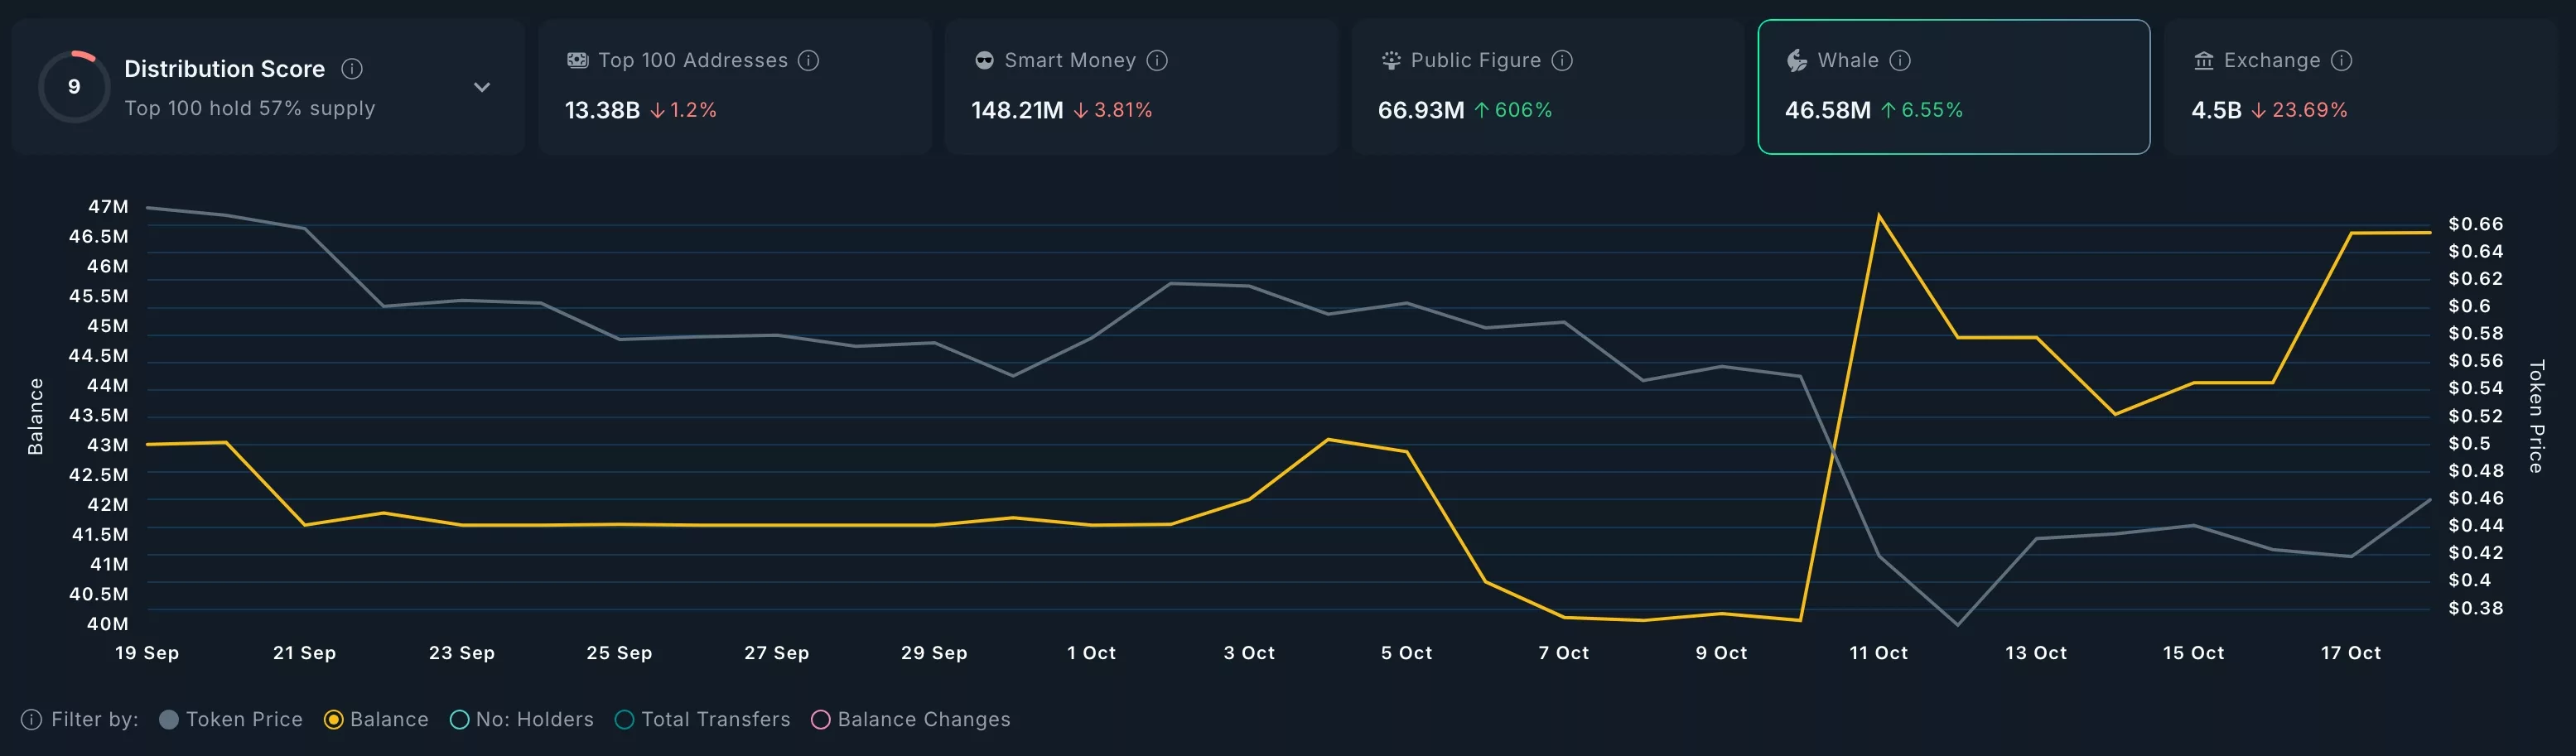
Task: Open the Distribution Score info tooltip
Action: (x=351, y=69)
